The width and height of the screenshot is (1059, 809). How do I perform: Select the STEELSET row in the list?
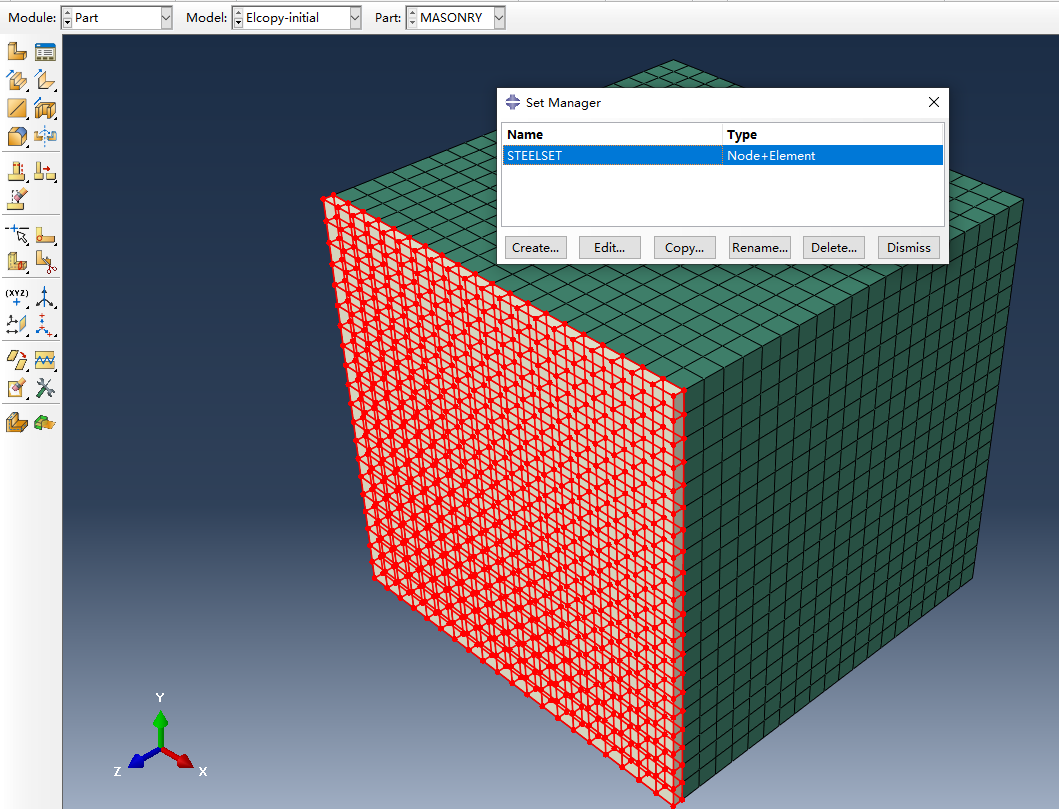723,155
